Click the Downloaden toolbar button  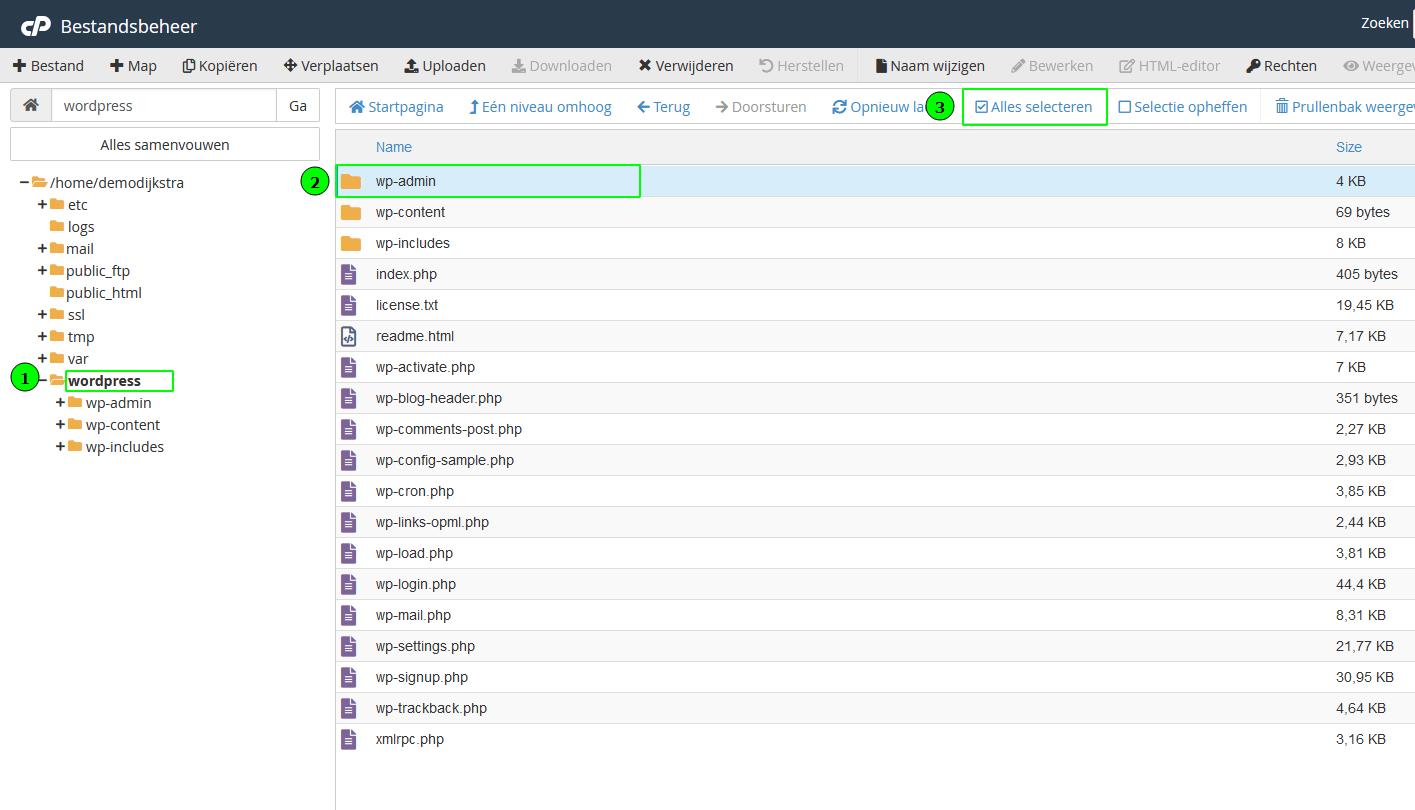coord(562,66)
